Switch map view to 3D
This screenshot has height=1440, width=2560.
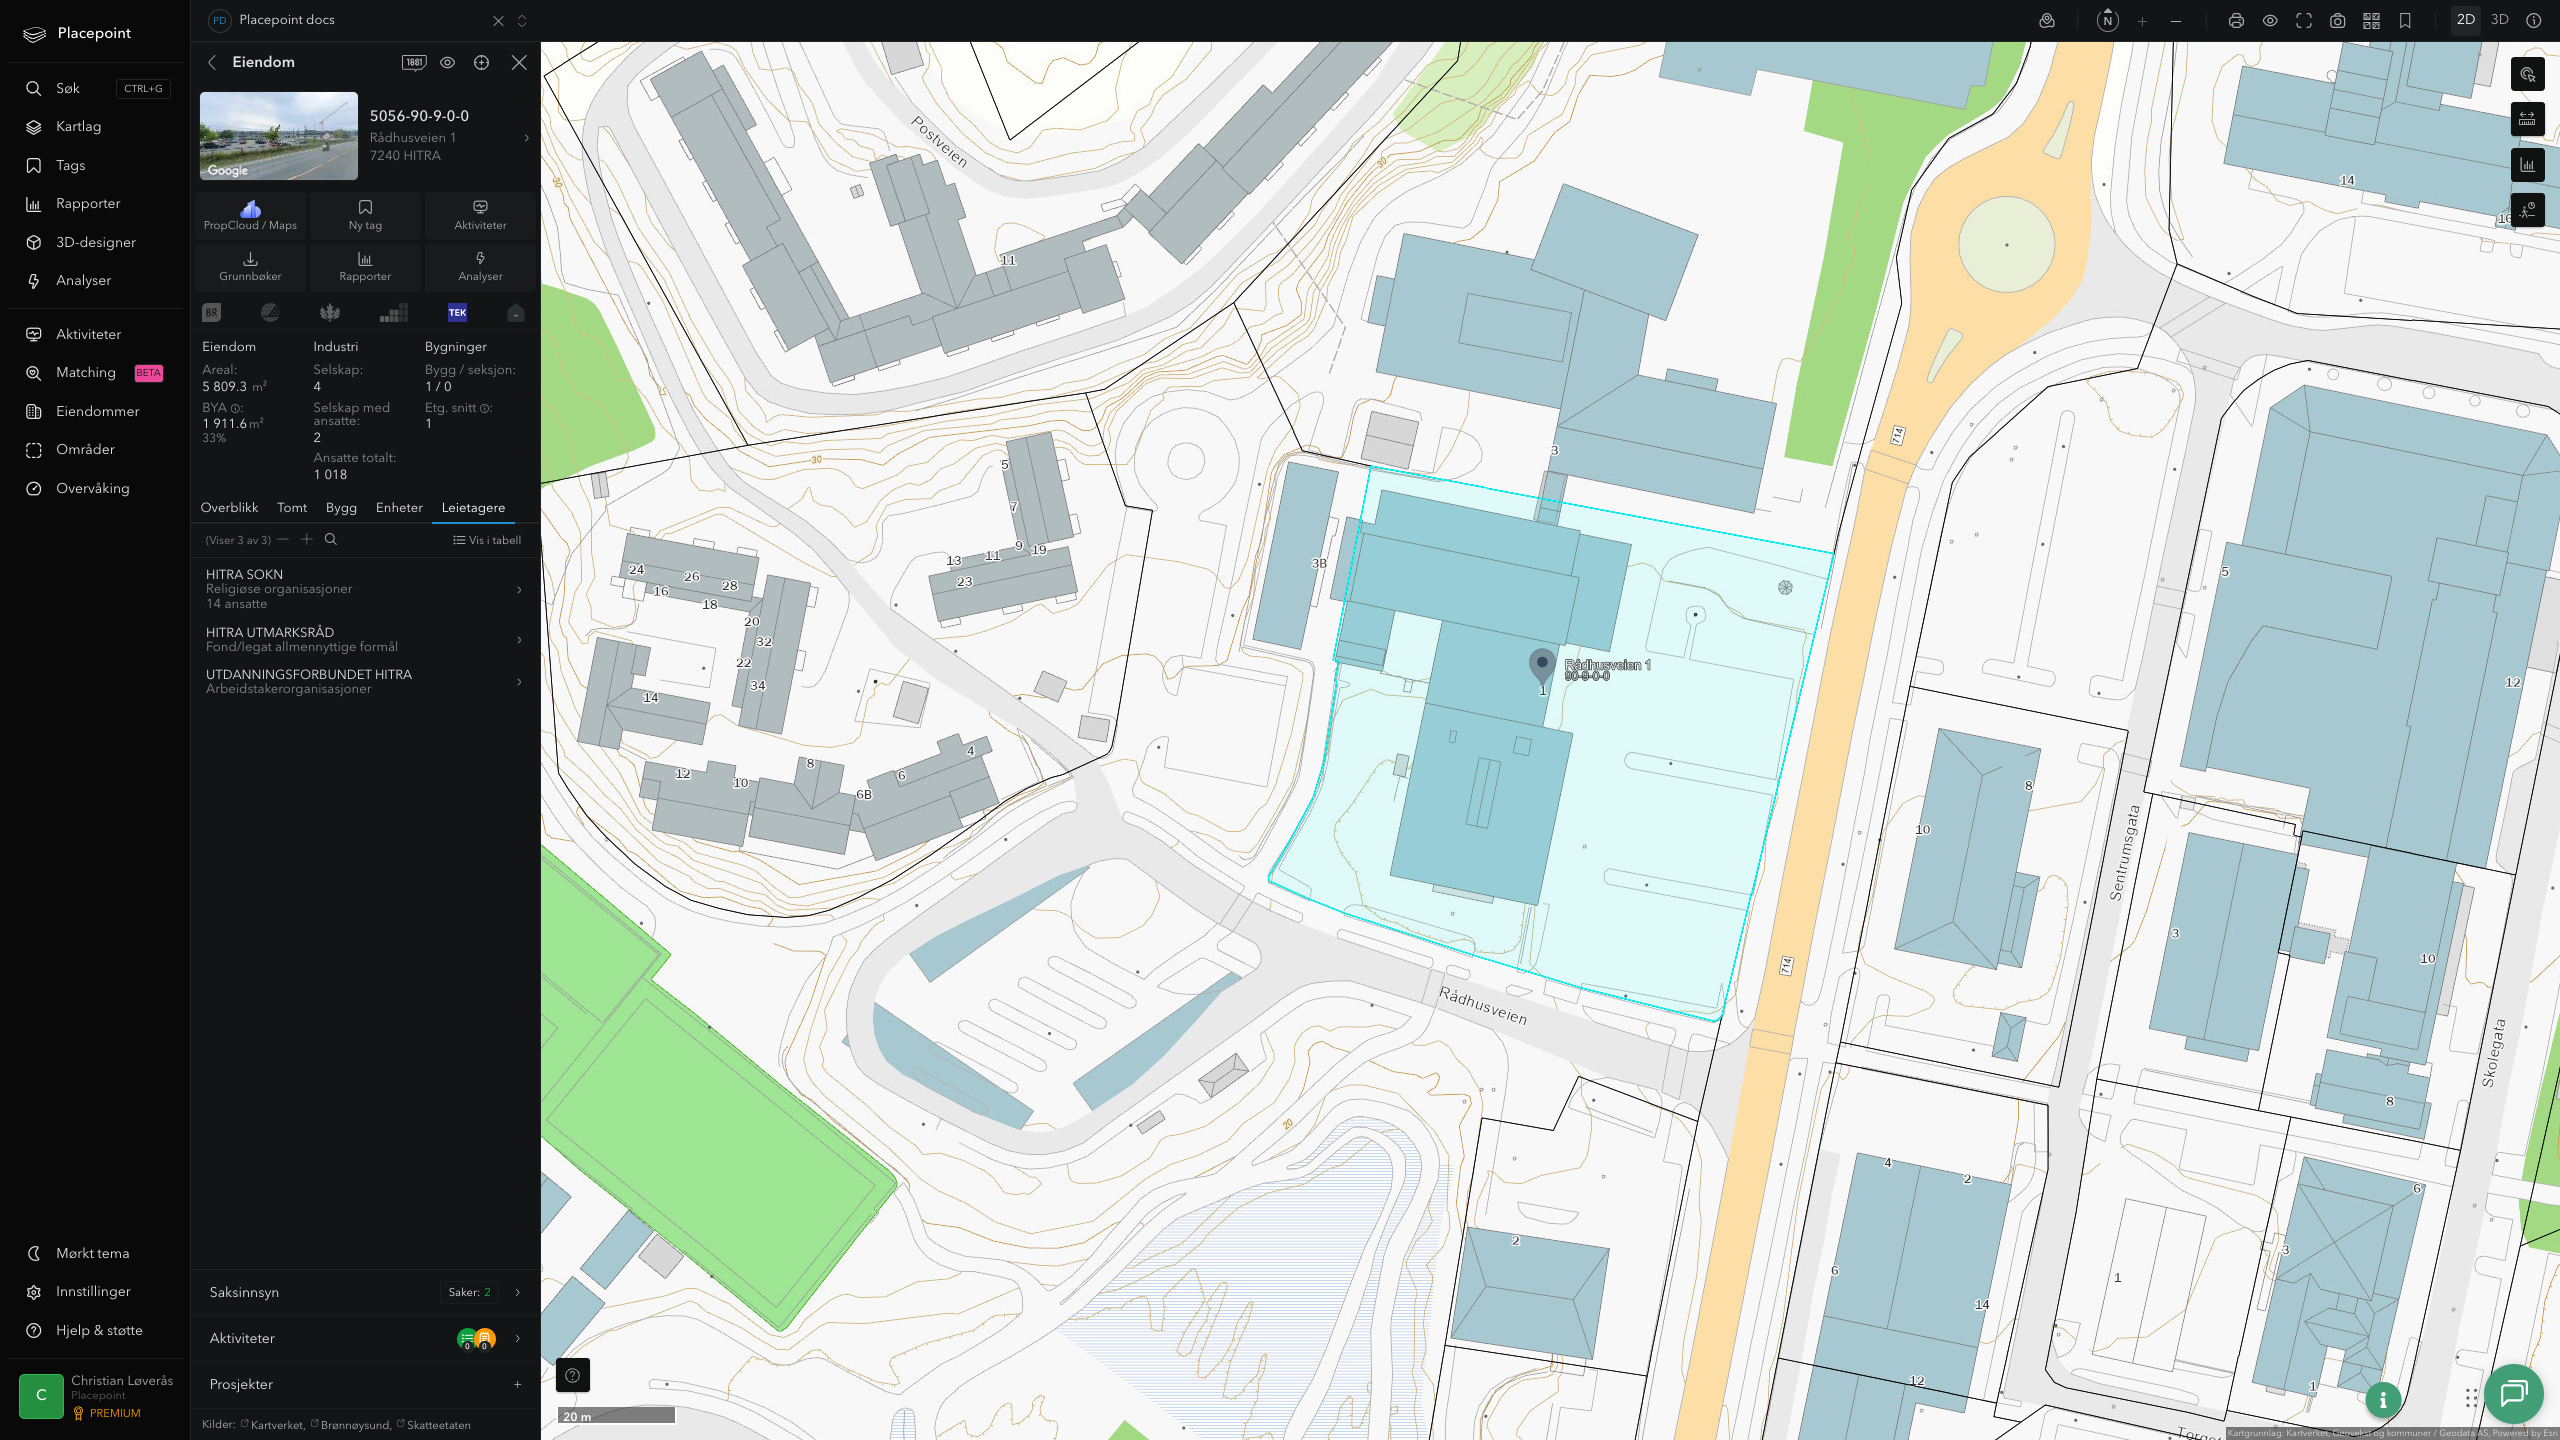tap(2499, 20)
